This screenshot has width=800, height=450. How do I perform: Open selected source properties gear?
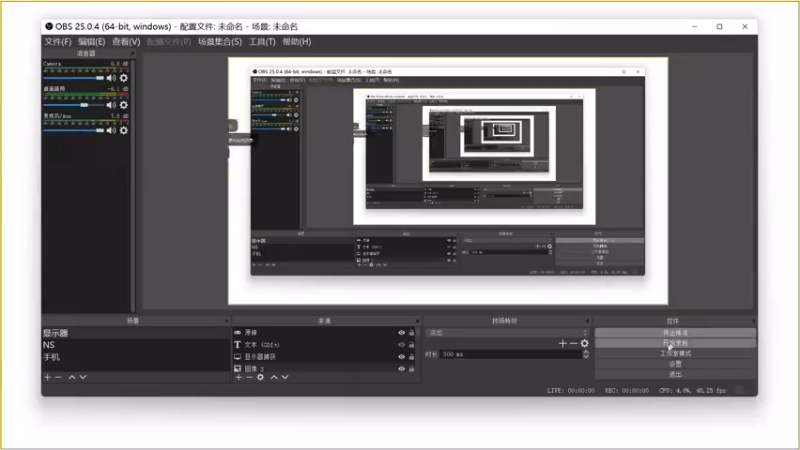[x=260, y=377]
